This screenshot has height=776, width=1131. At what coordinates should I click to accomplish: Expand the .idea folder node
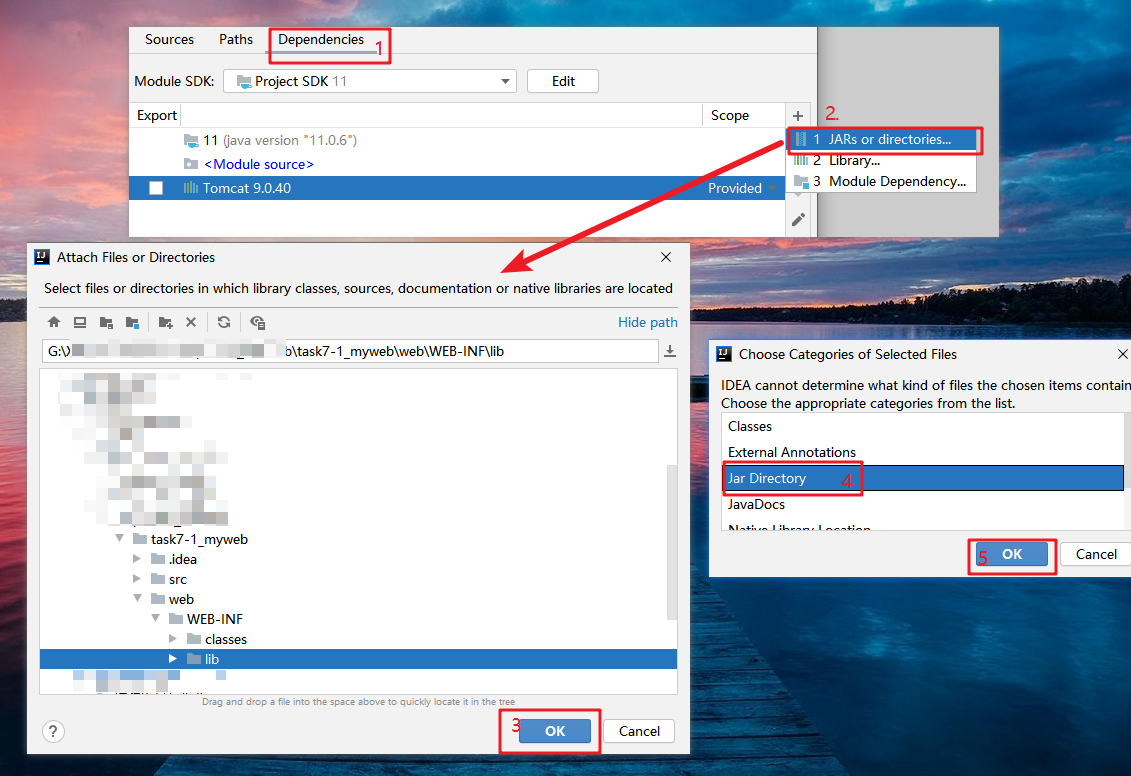pos(137,559)
